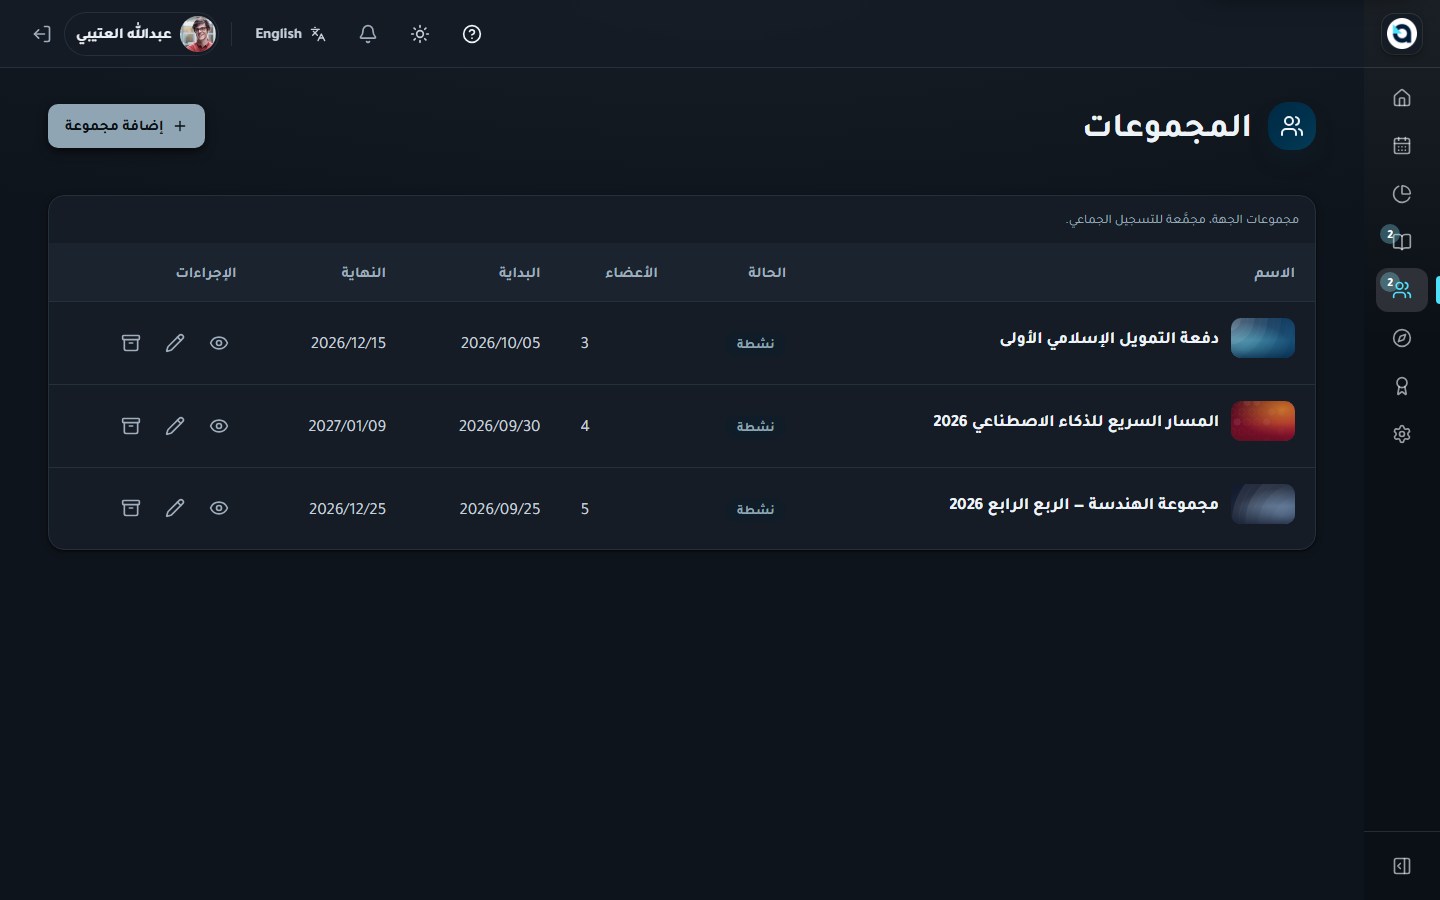This screenshot has width=1440, height=900.
Task: Open the book icon with badge 2
Action: 1402,242
